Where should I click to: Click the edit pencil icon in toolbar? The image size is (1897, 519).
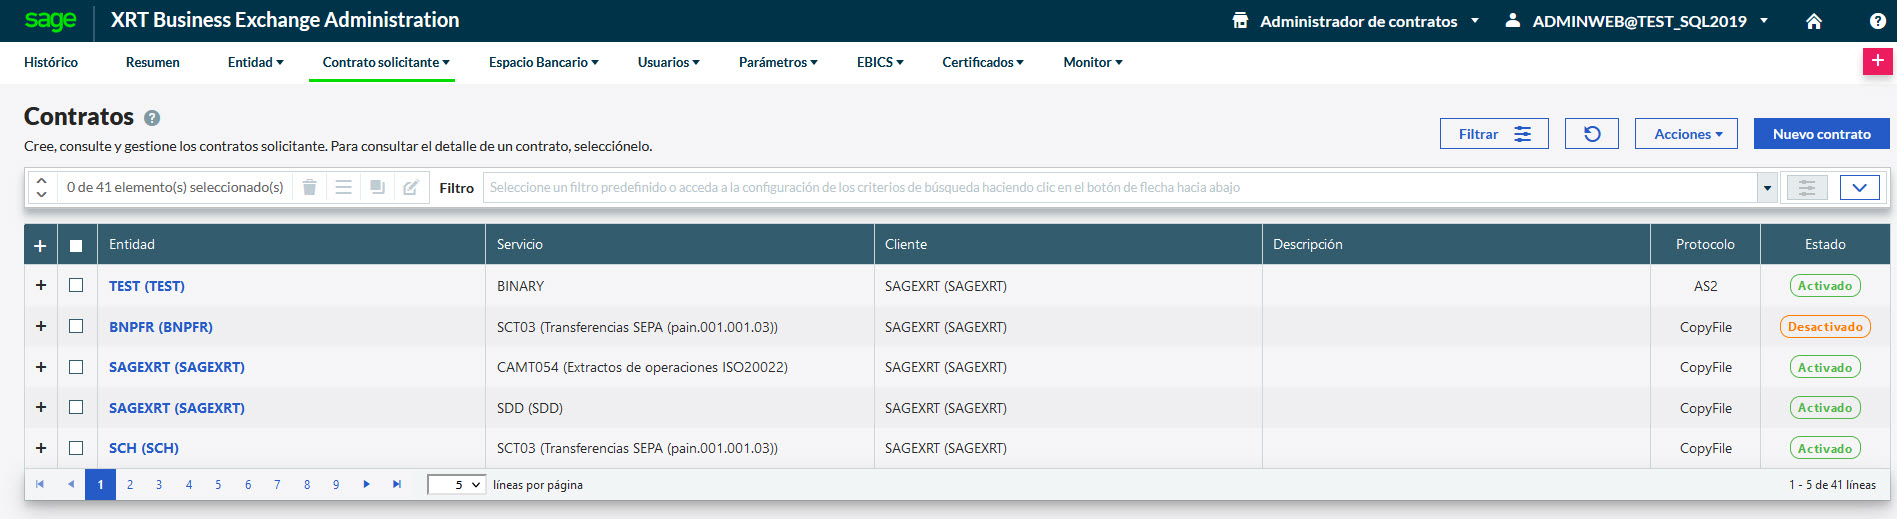coord(410,187)
